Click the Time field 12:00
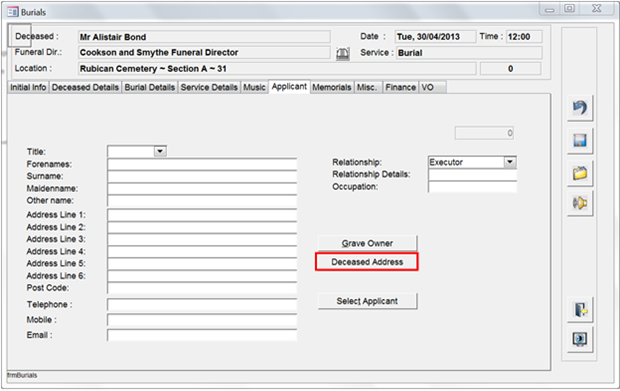The image size is (620, 391). coord(524,37)
